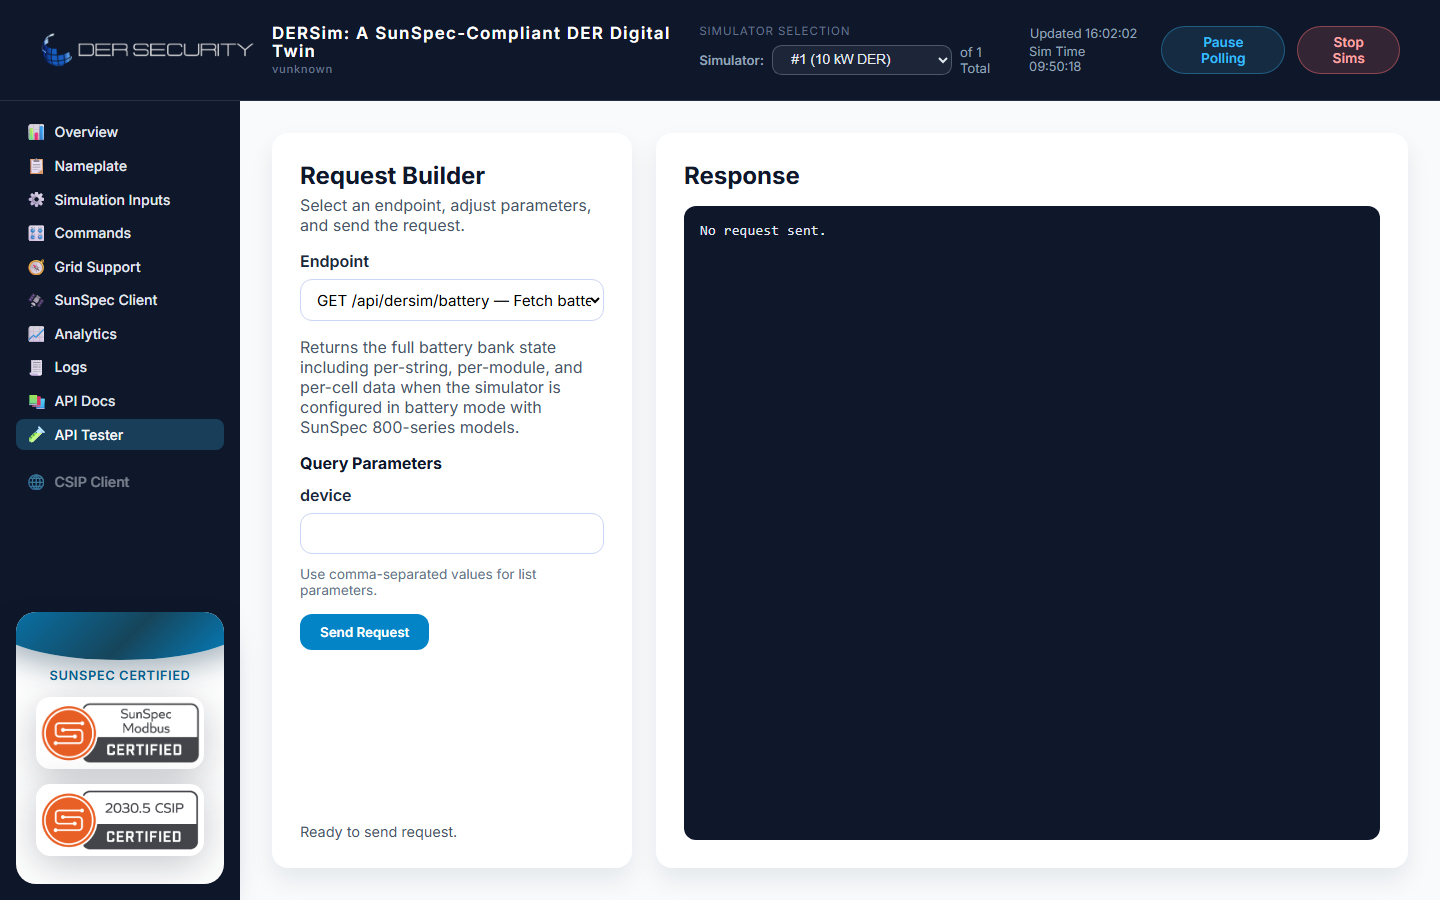Screen dimensions: 1440x900
Task: Open the Simulator selection dropdown
Action: point(862,60)
